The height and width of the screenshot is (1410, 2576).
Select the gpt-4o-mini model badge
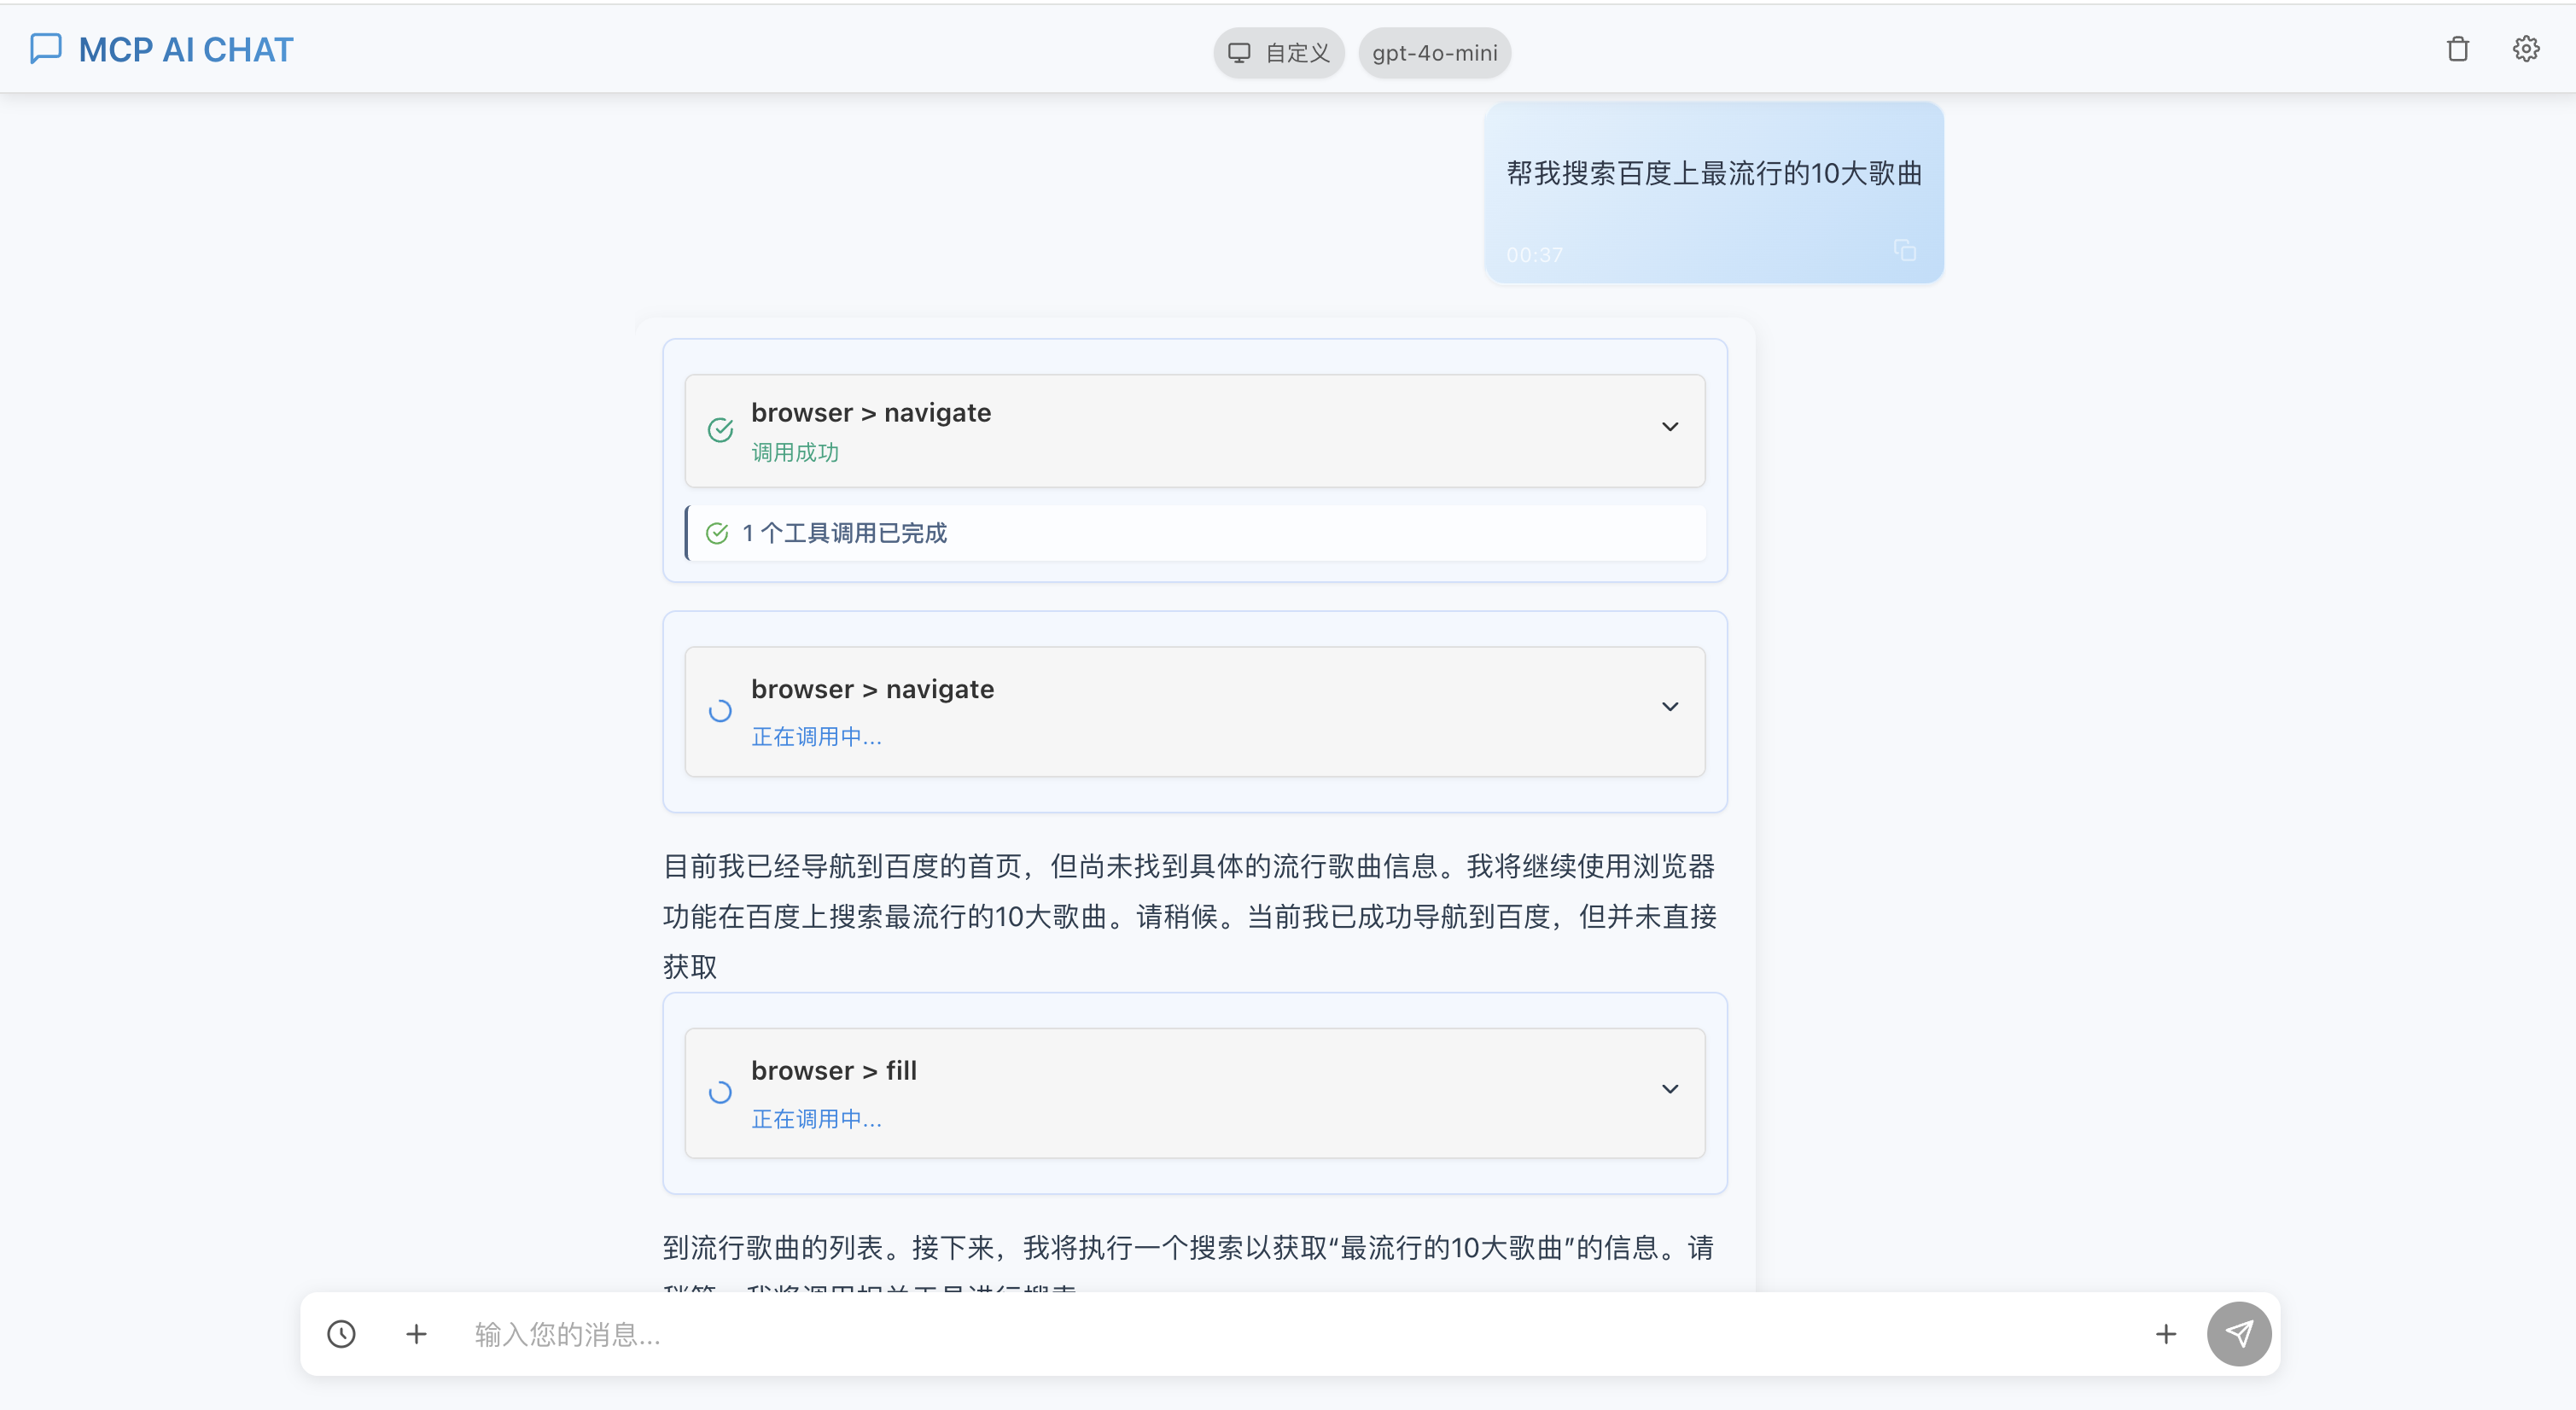(x=1434, y=52)
